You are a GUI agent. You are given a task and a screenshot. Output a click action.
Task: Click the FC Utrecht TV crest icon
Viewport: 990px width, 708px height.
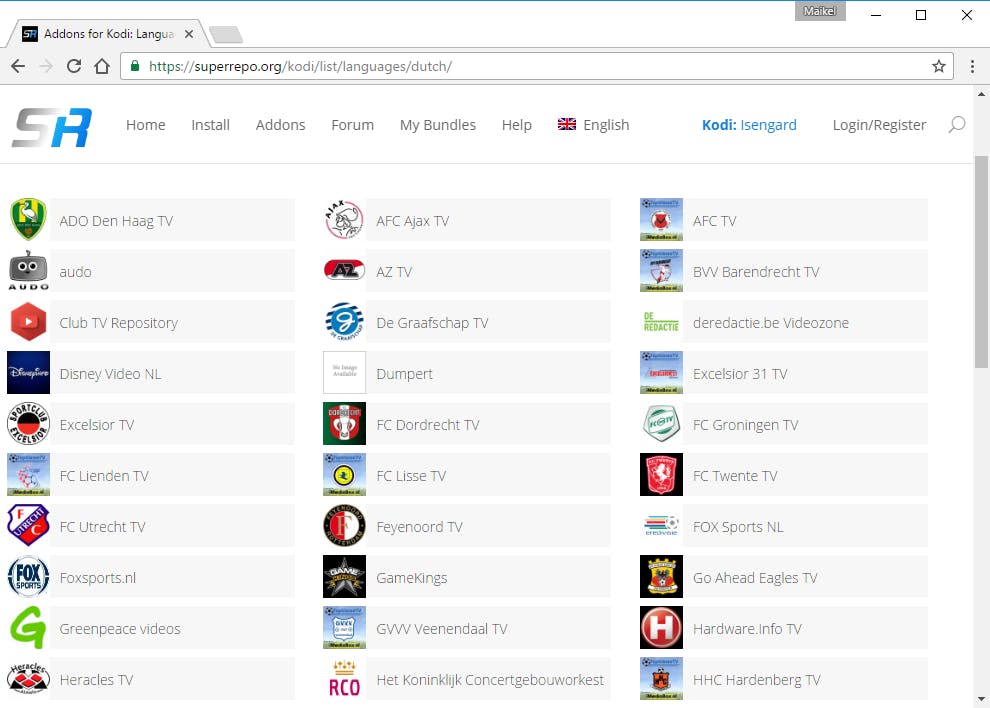28,525
